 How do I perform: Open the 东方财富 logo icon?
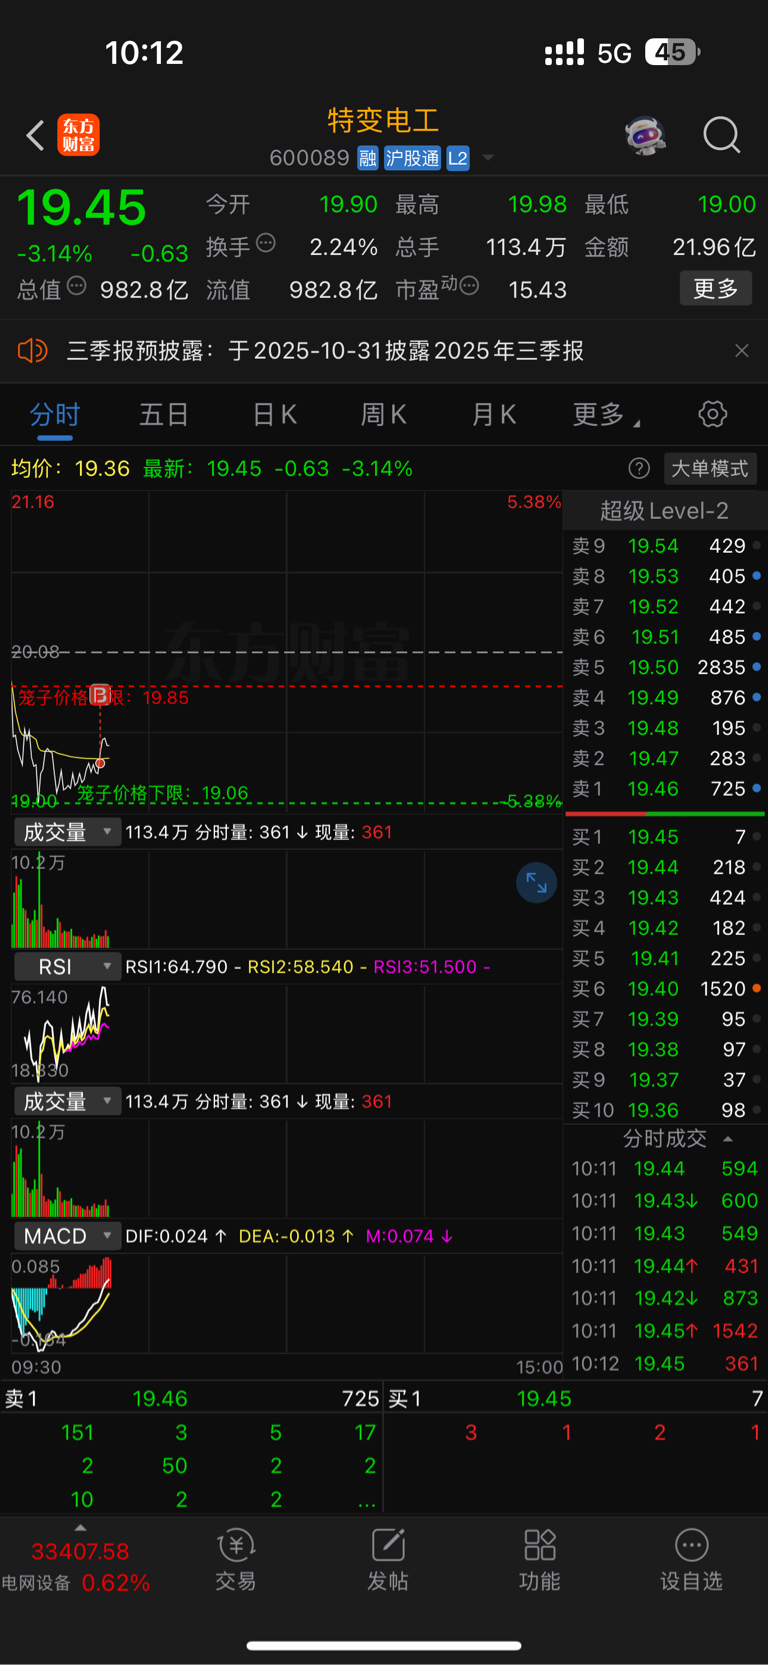(78, 135)
